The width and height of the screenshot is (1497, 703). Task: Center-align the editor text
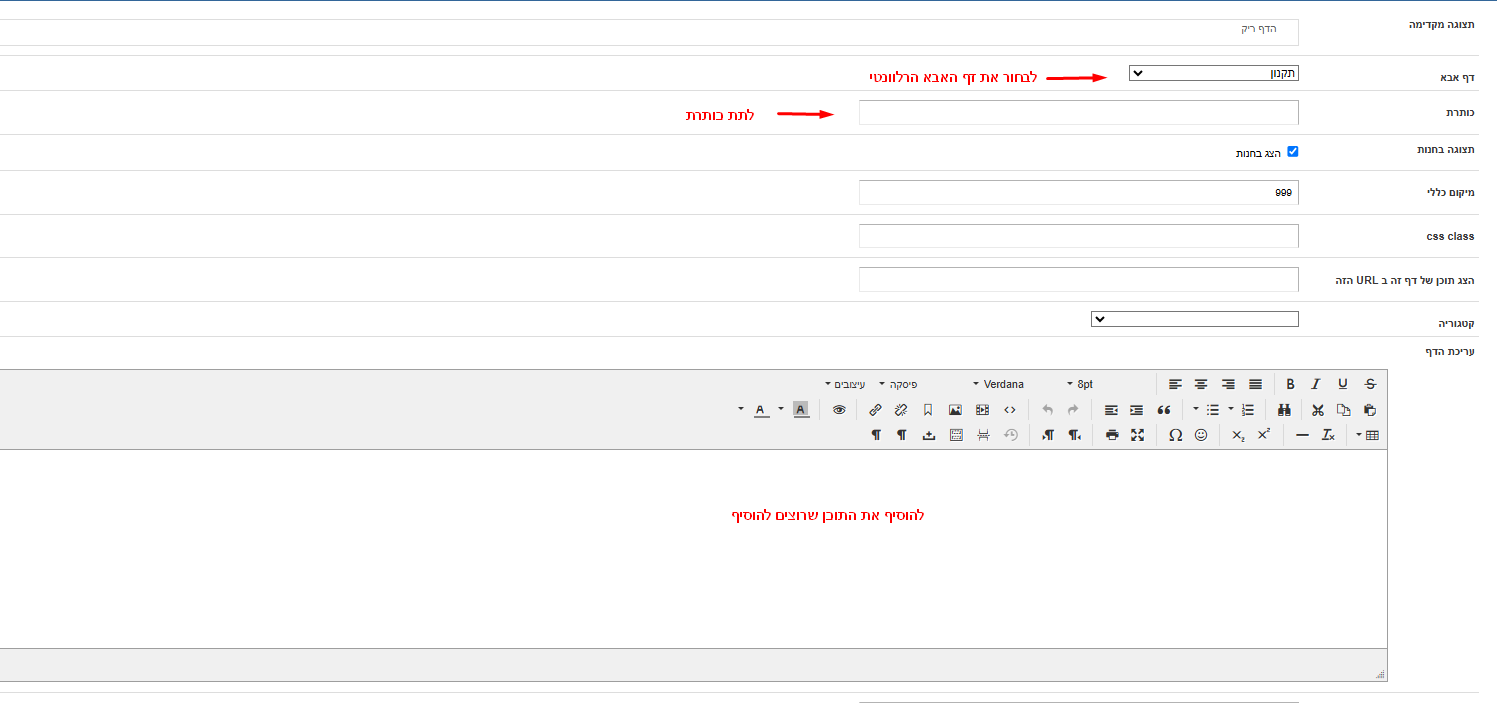coord(1201,384)
